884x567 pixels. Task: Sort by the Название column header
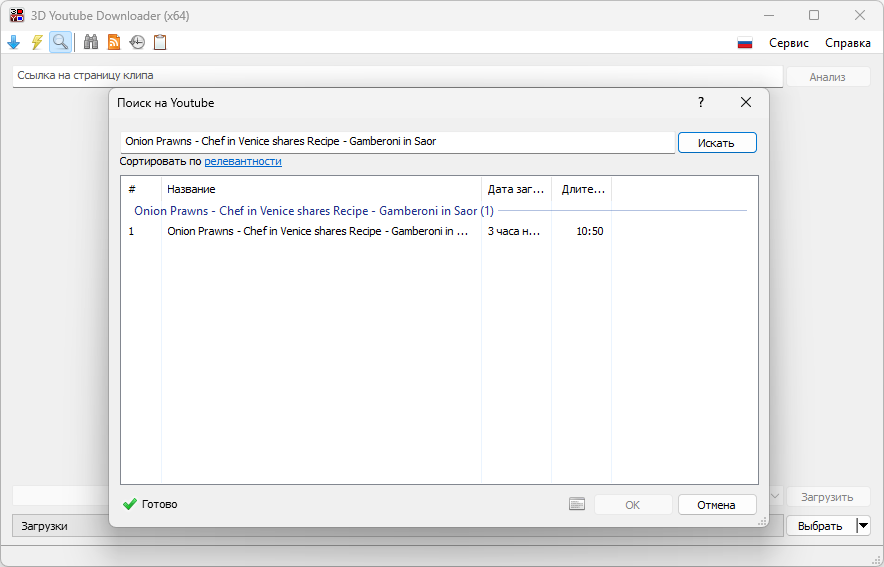click(x=321, y=189)
